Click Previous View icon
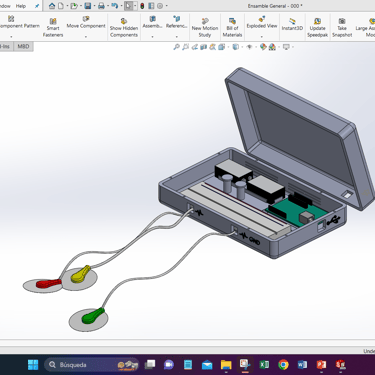The width and height of the screenshot is (375, 375). [x=195, y=47]
